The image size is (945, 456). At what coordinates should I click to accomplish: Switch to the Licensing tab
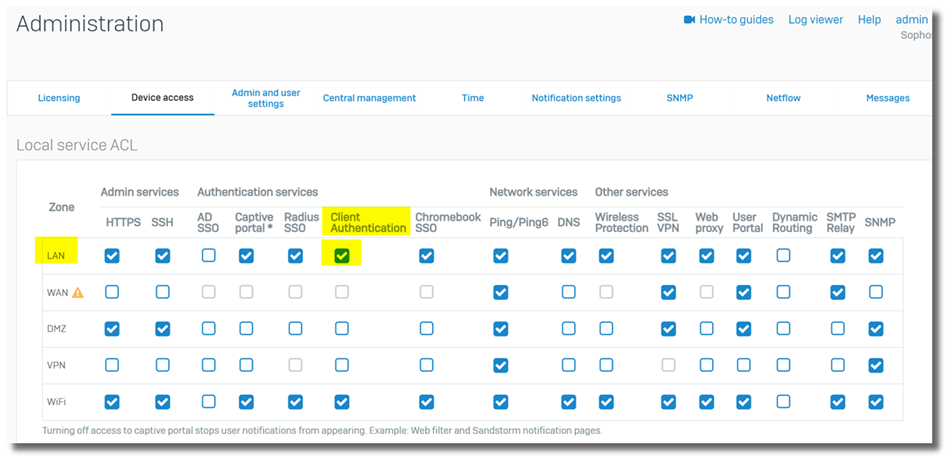pos(59,98)
